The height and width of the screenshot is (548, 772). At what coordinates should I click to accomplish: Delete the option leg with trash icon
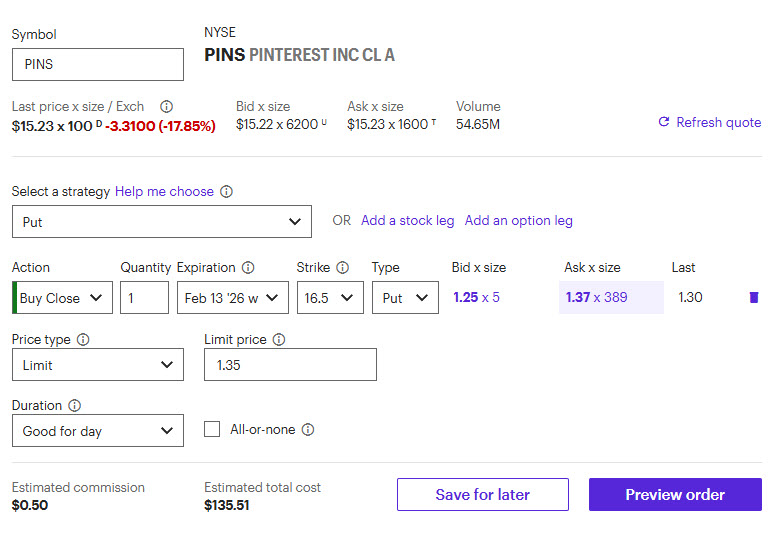pos(754,298)
